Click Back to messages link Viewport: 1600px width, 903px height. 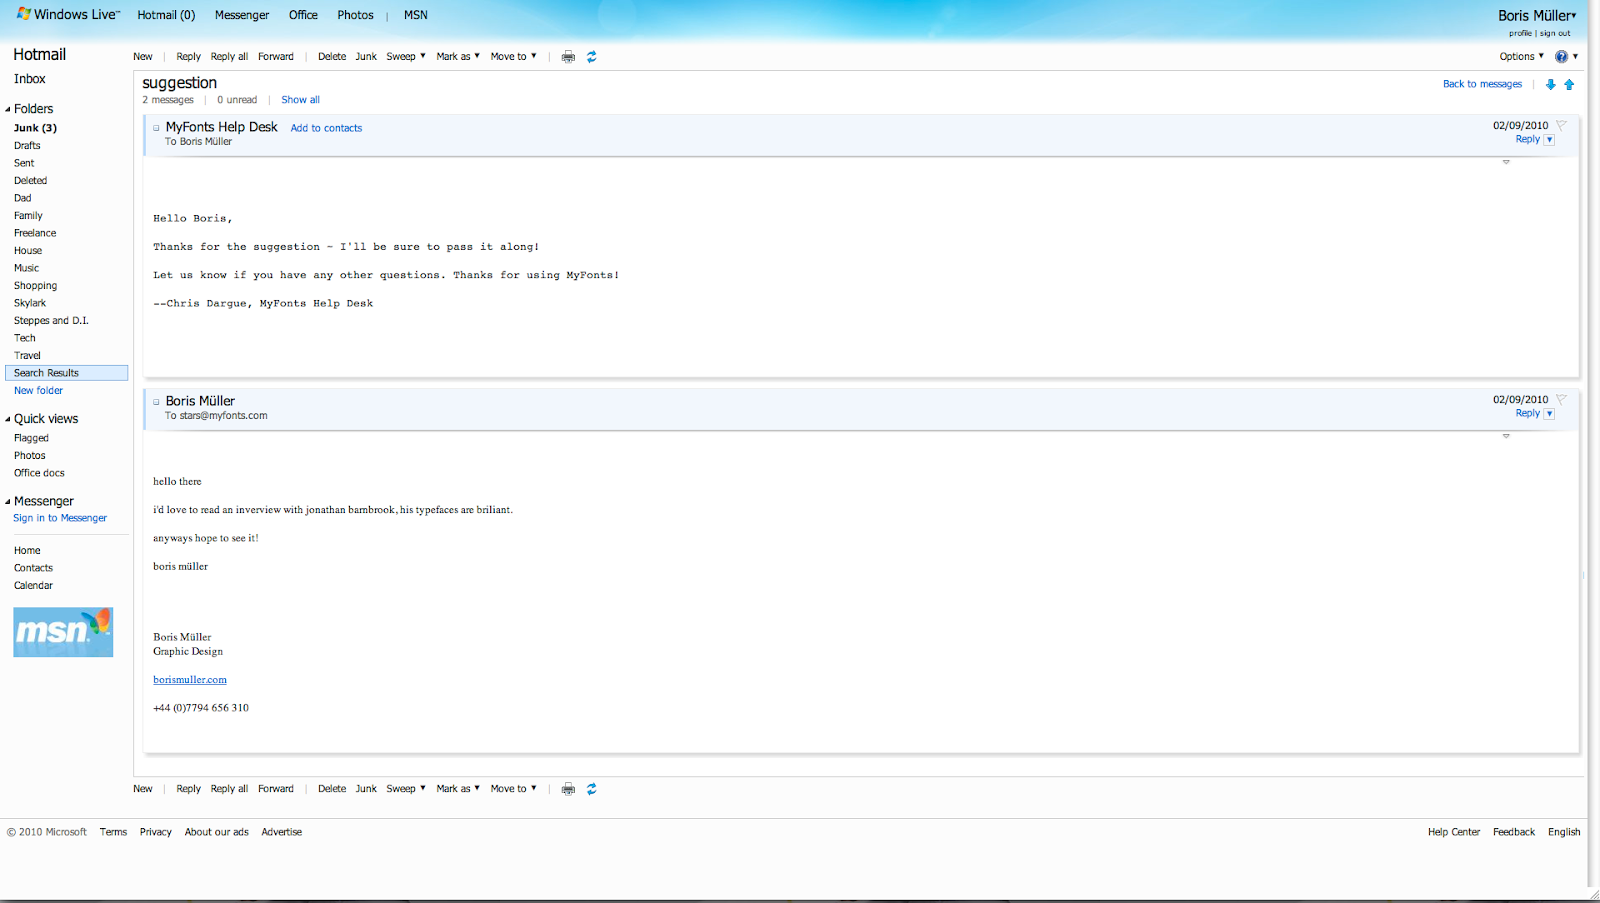click(x=1482, y=84)
